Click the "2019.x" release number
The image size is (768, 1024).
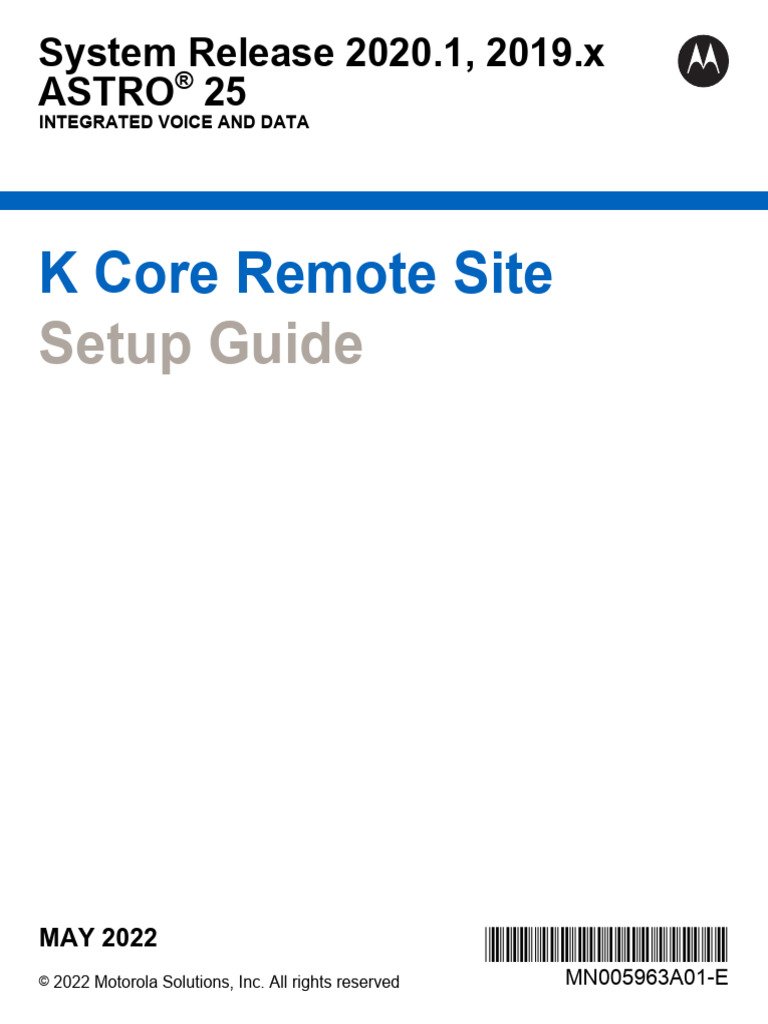pos(546,52)
